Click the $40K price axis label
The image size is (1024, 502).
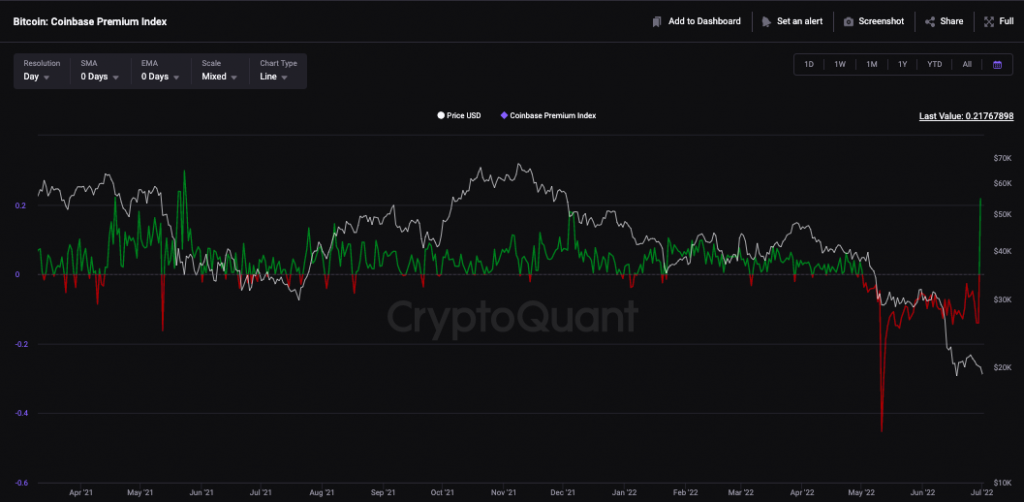click(1002, 251)
